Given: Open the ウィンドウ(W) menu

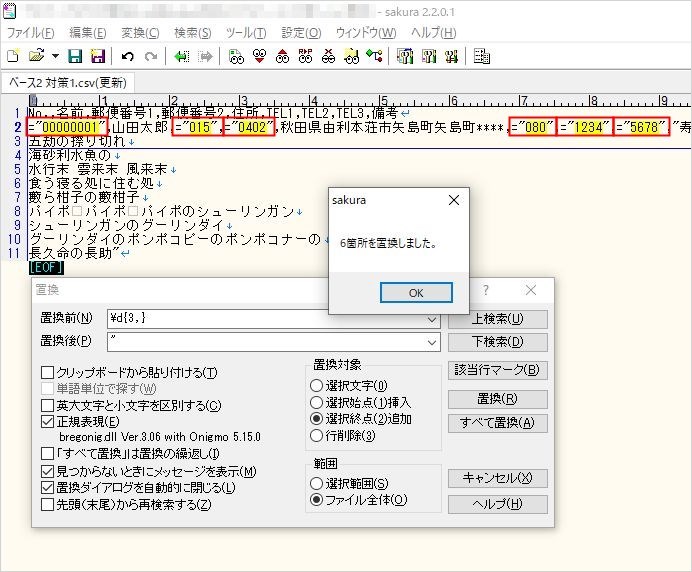Looking at the screenshot, I should pyautogui.click(x=366, y=33).
